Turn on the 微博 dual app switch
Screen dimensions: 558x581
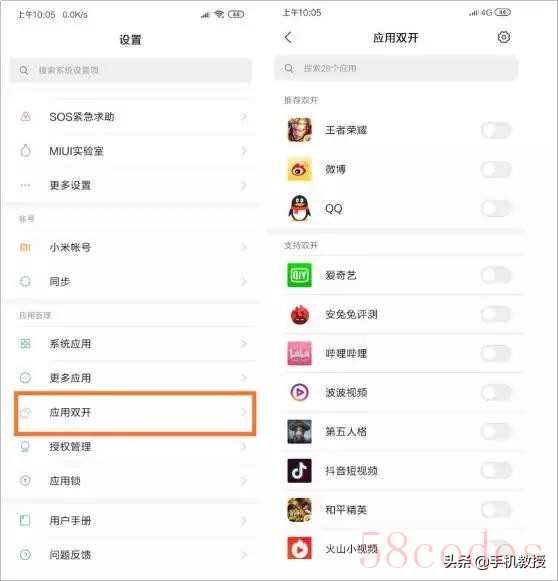[496, 169]
